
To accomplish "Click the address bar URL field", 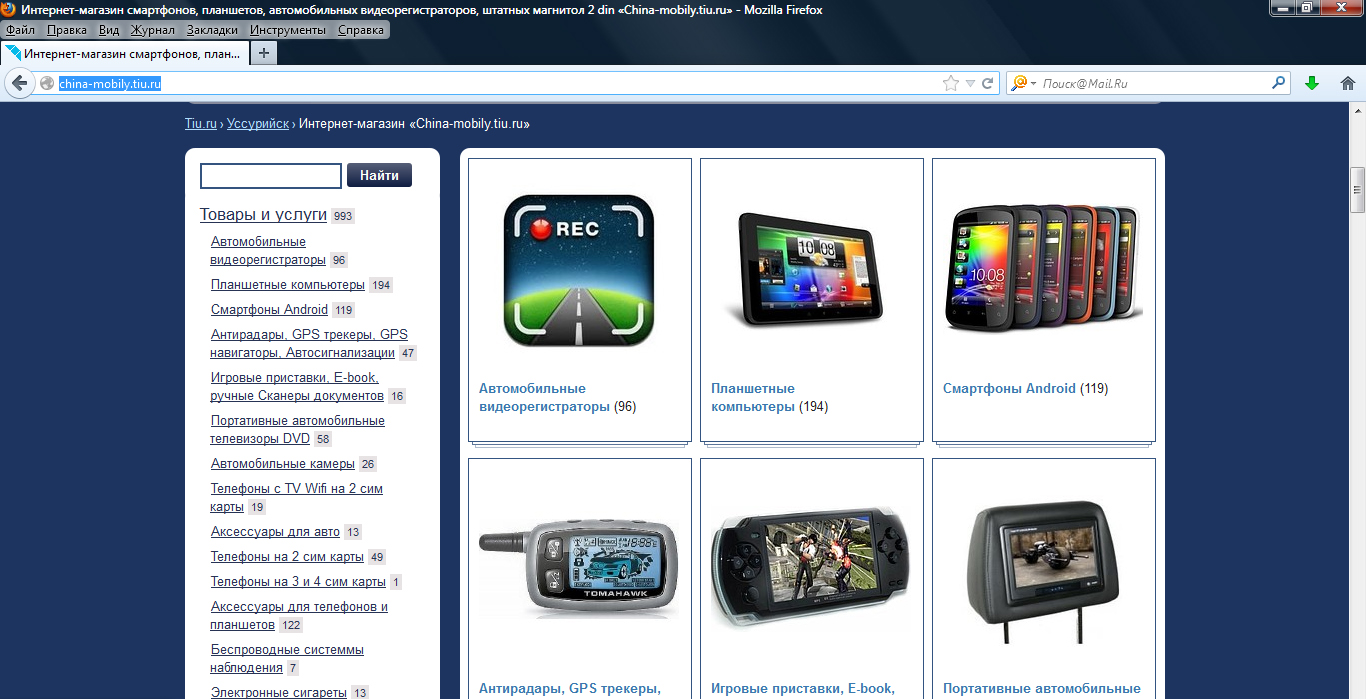I will pyautogui.click(x=498, y=84).
